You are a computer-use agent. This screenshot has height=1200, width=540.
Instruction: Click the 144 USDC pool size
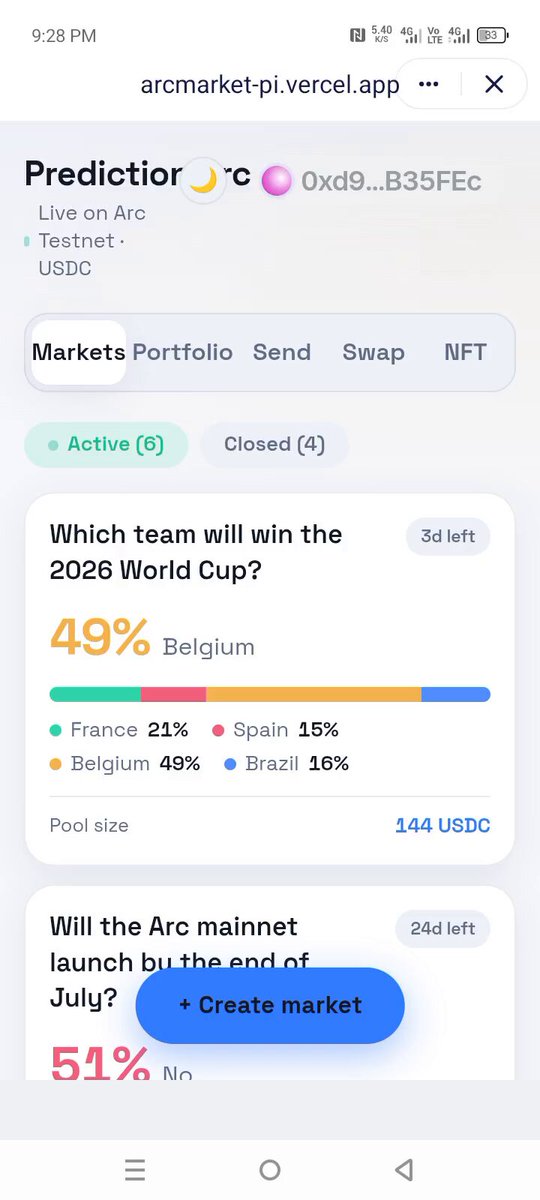click(x=443, y=826)
